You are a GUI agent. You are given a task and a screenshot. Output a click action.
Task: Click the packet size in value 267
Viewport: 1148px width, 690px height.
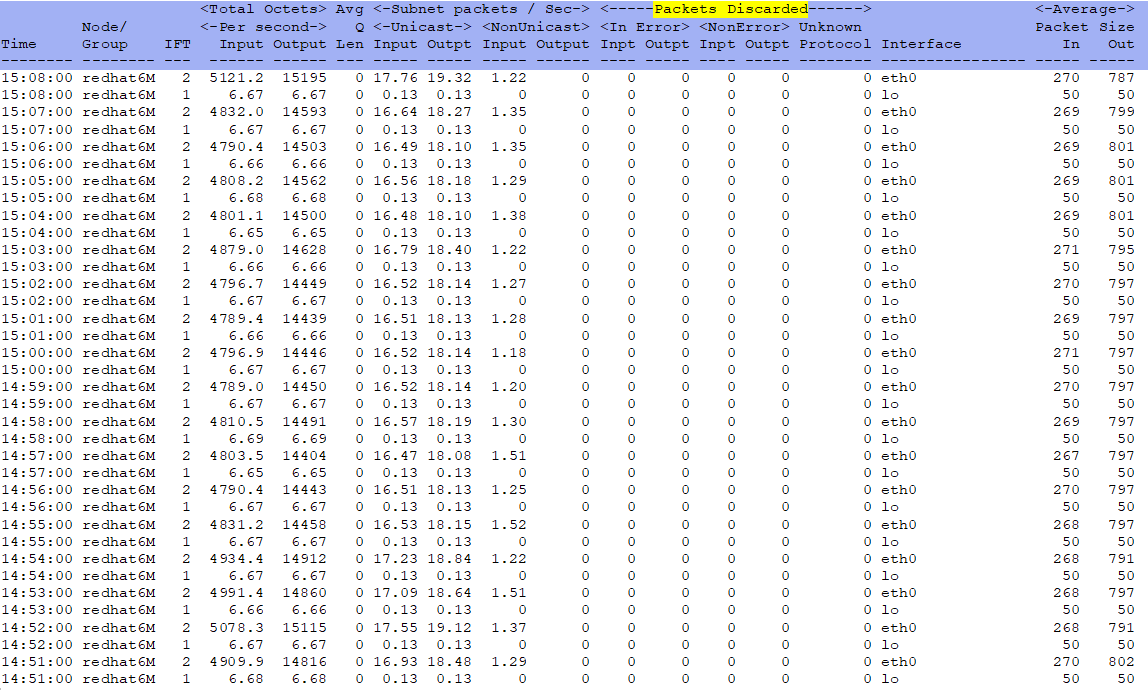[x=1066, y=456]
